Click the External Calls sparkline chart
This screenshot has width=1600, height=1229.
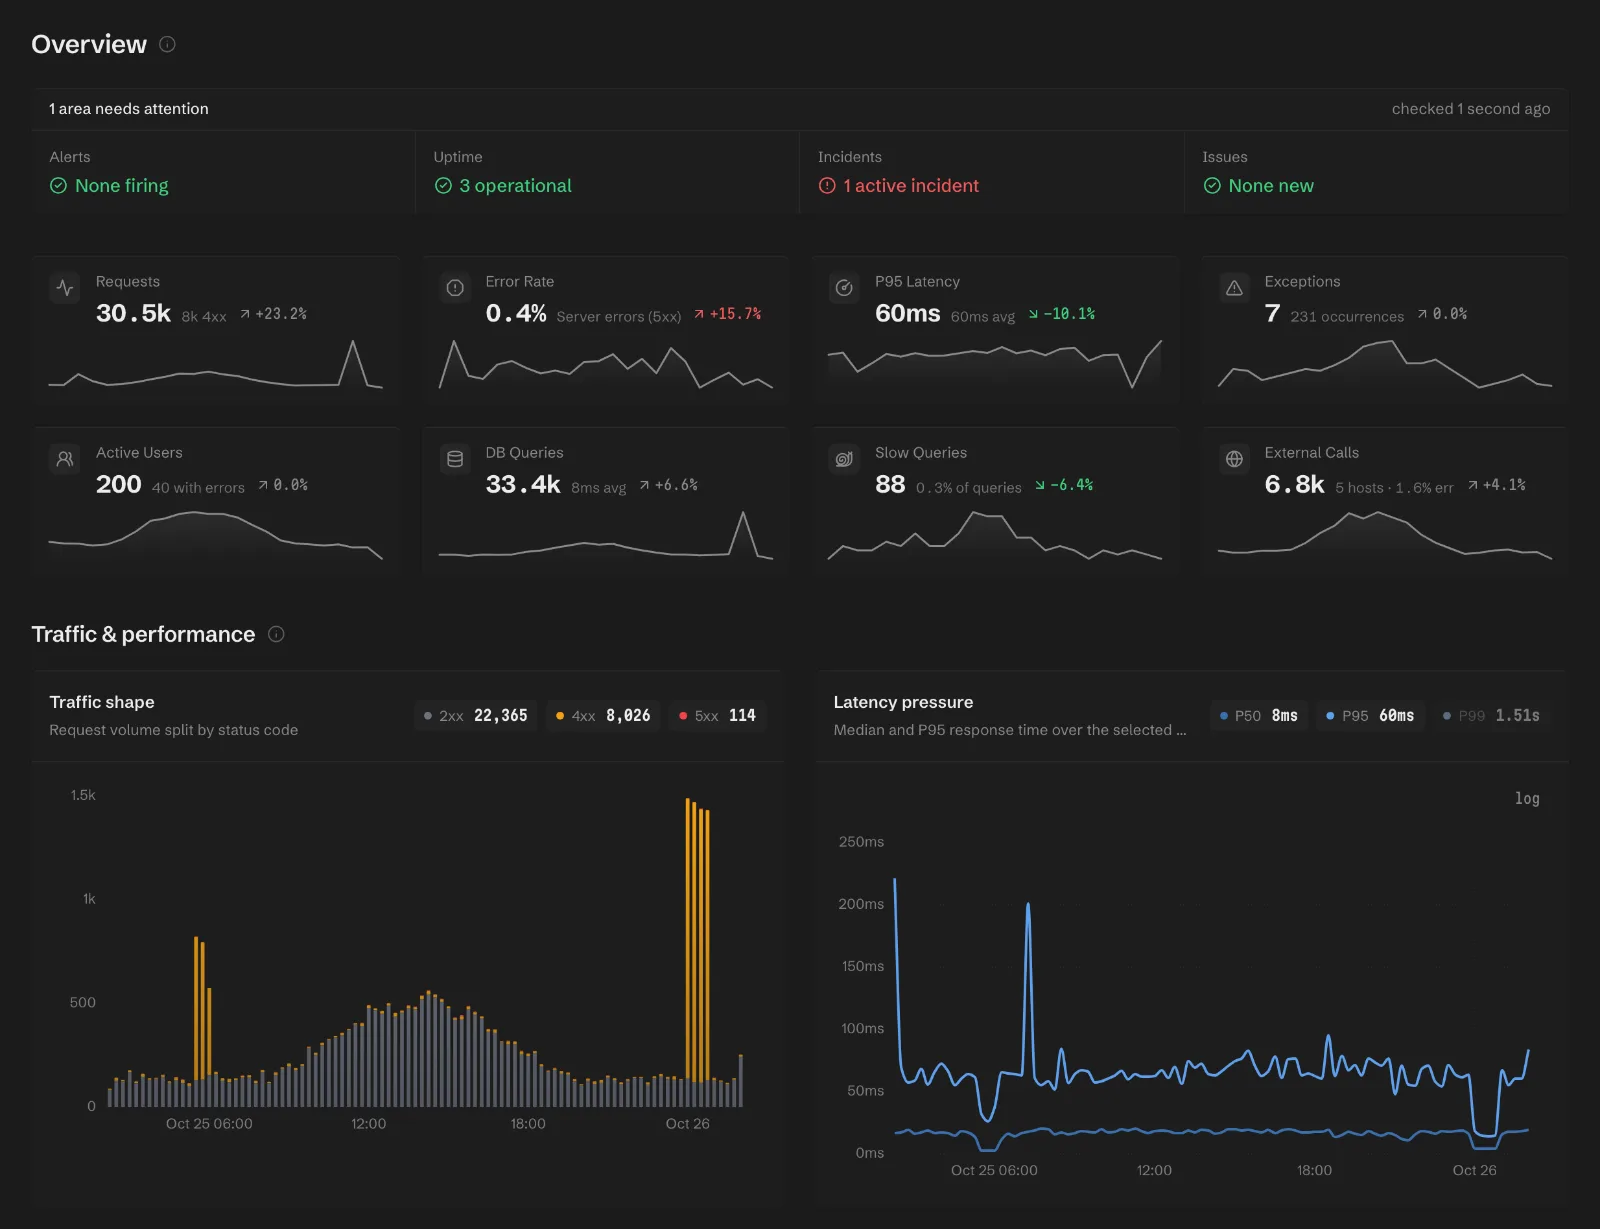(x=1385, y=535)
